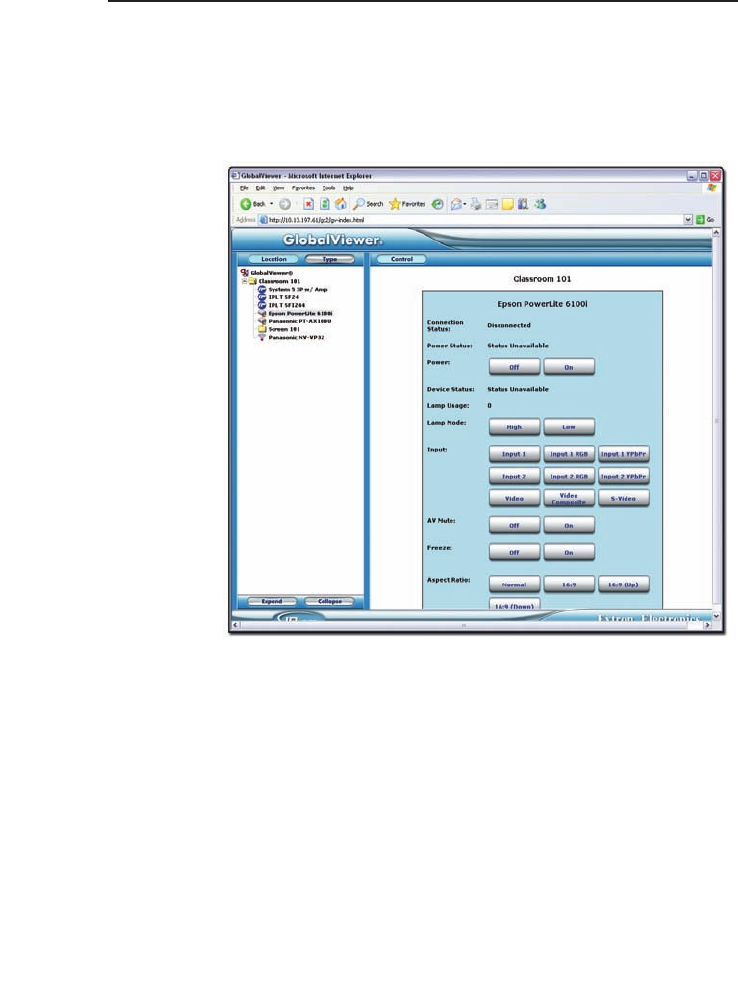The height and width of the screenshot is (997, 738).
Task: Open the File menu
Action: click(x=244, y=188)
